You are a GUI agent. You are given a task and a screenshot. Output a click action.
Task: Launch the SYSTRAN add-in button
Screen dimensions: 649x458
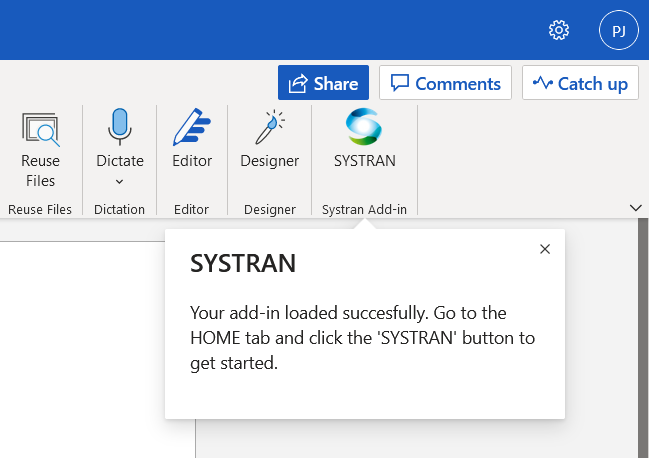point(364,139)
